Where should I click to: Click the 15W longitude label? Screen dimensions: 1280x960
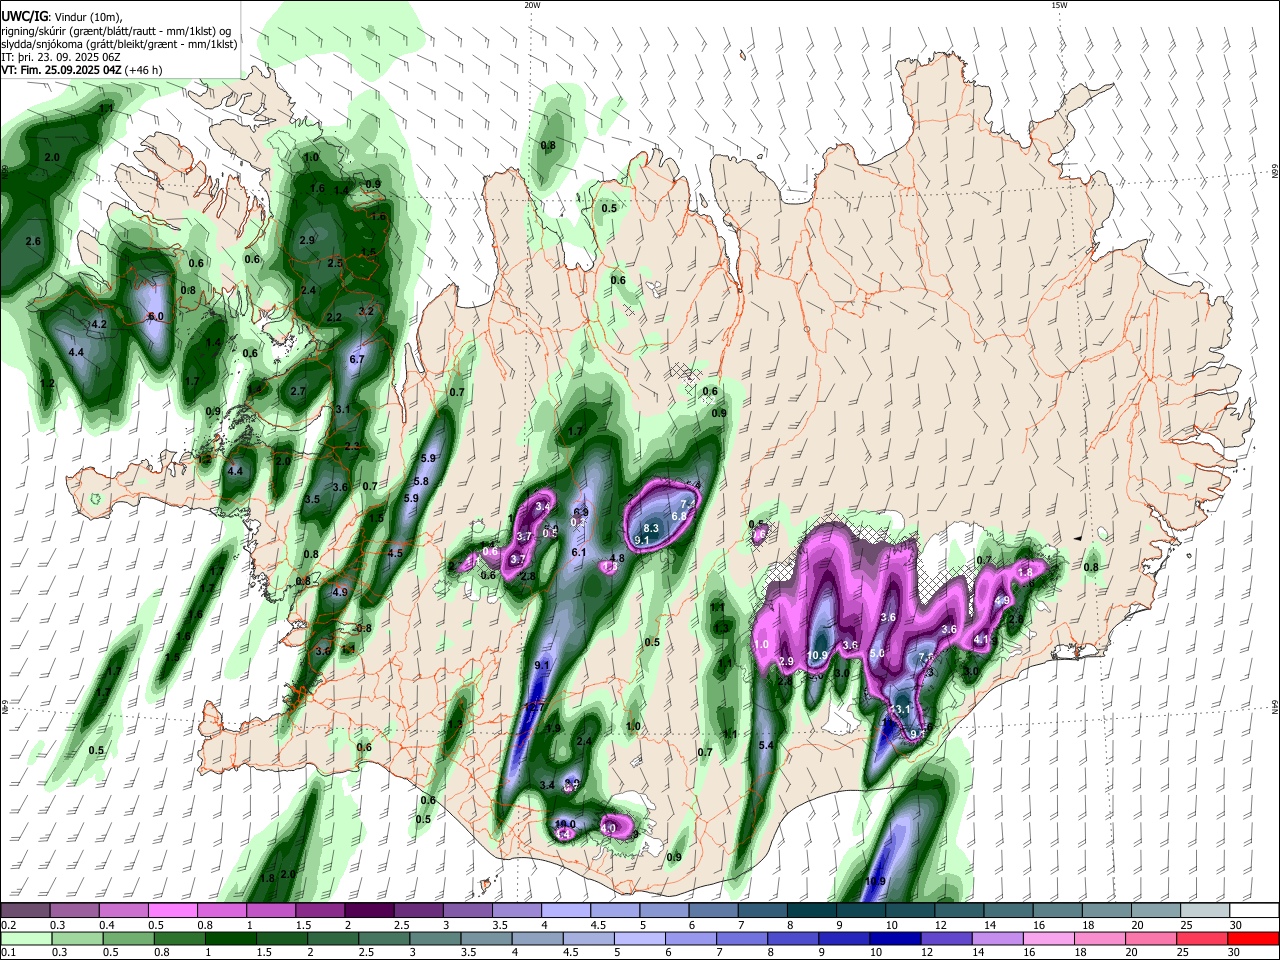tap(1059, 5)
